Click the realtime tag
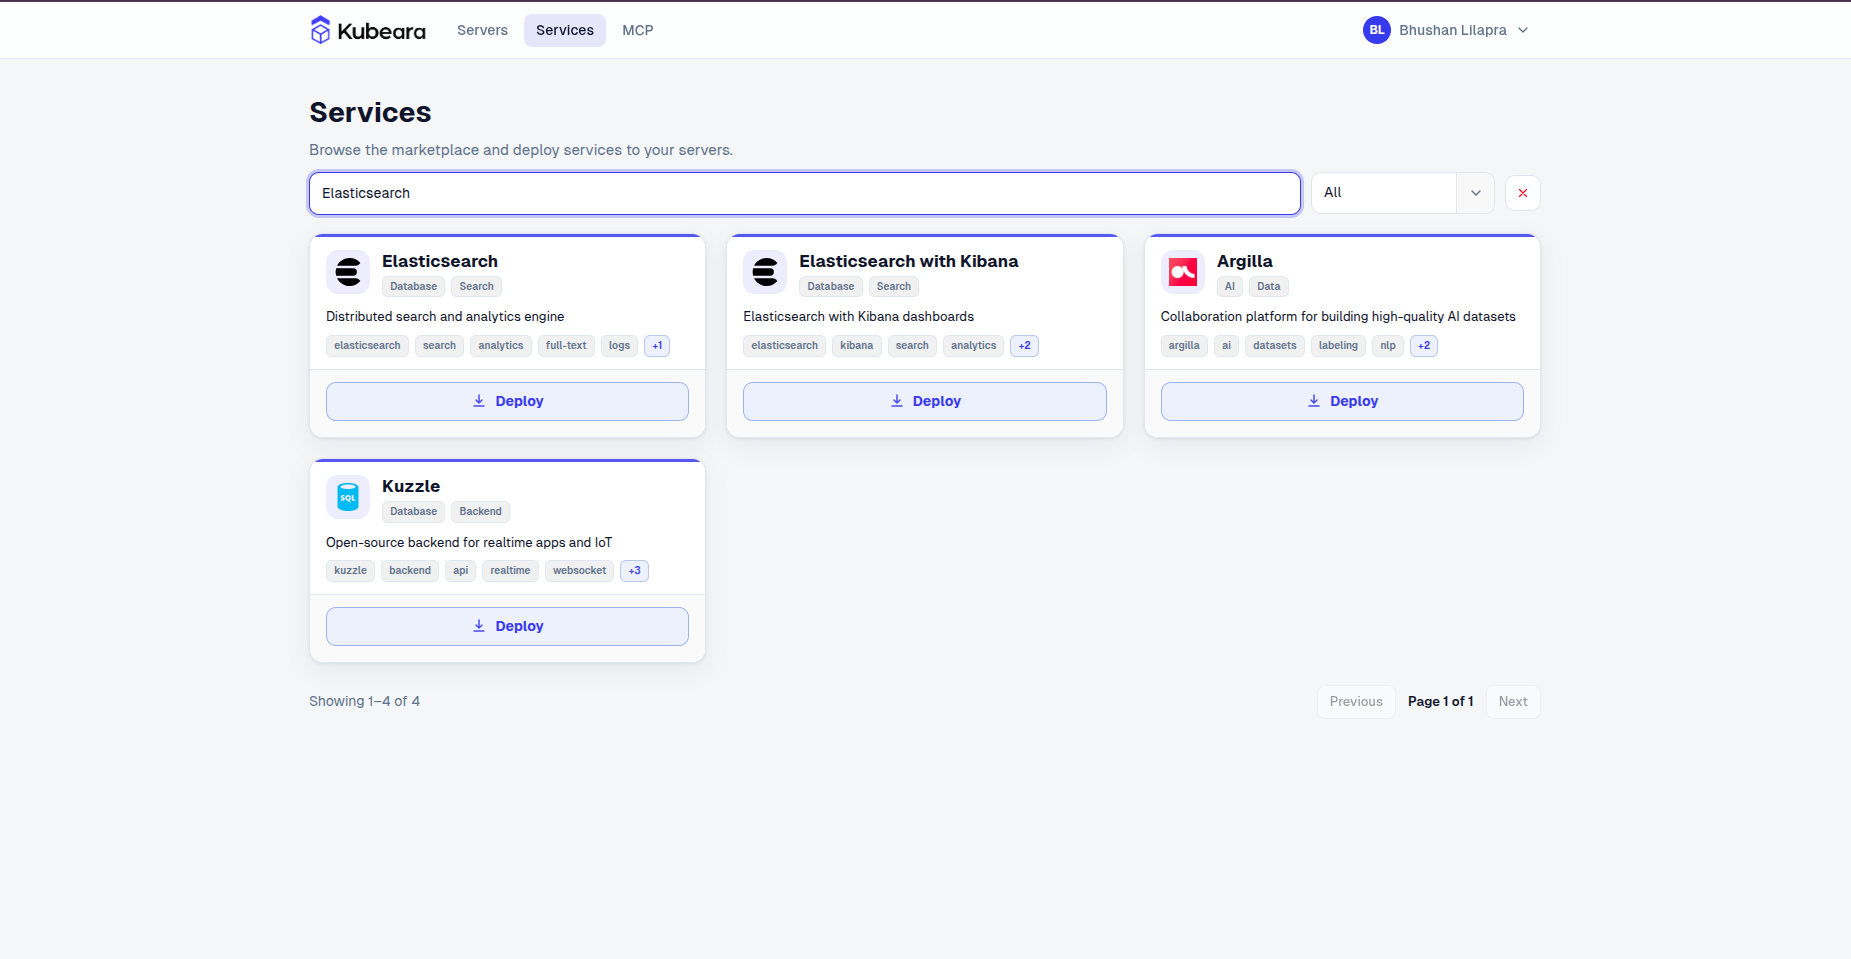Screen dimensions: 1851x959 click(510, 571)
